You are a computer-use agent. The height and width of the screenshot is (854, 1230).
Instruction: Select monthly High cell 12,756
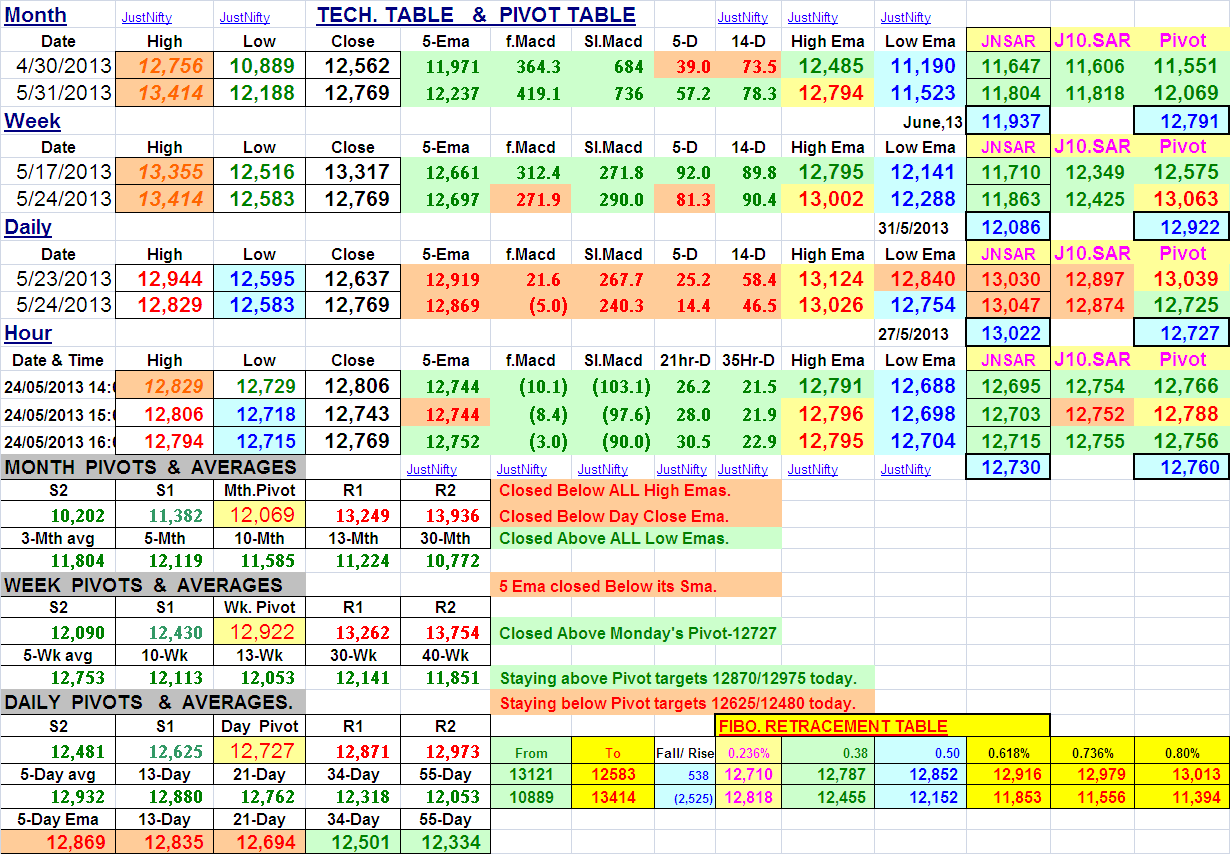tap(165, 66)
